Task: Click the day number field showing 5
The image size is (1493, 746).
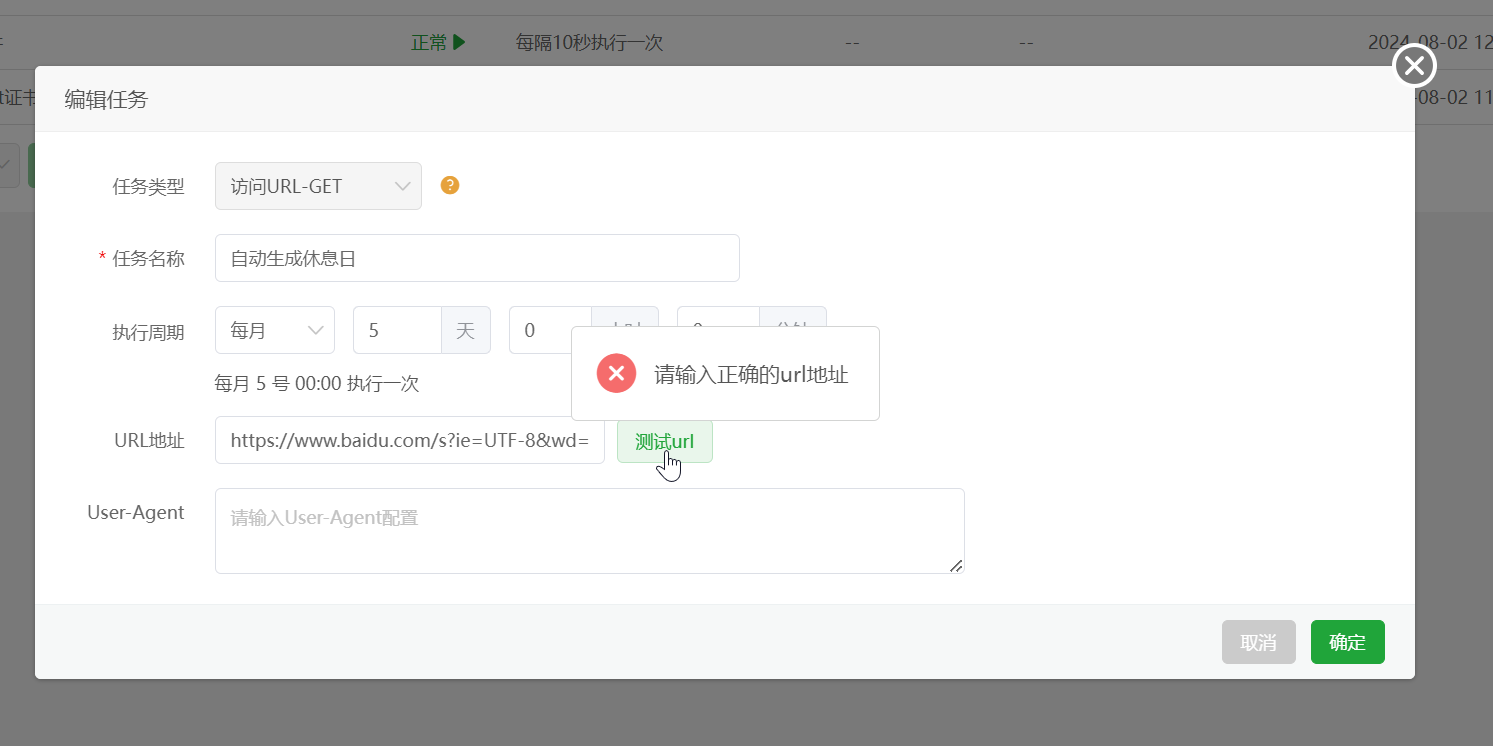Action: click(397, 330)
